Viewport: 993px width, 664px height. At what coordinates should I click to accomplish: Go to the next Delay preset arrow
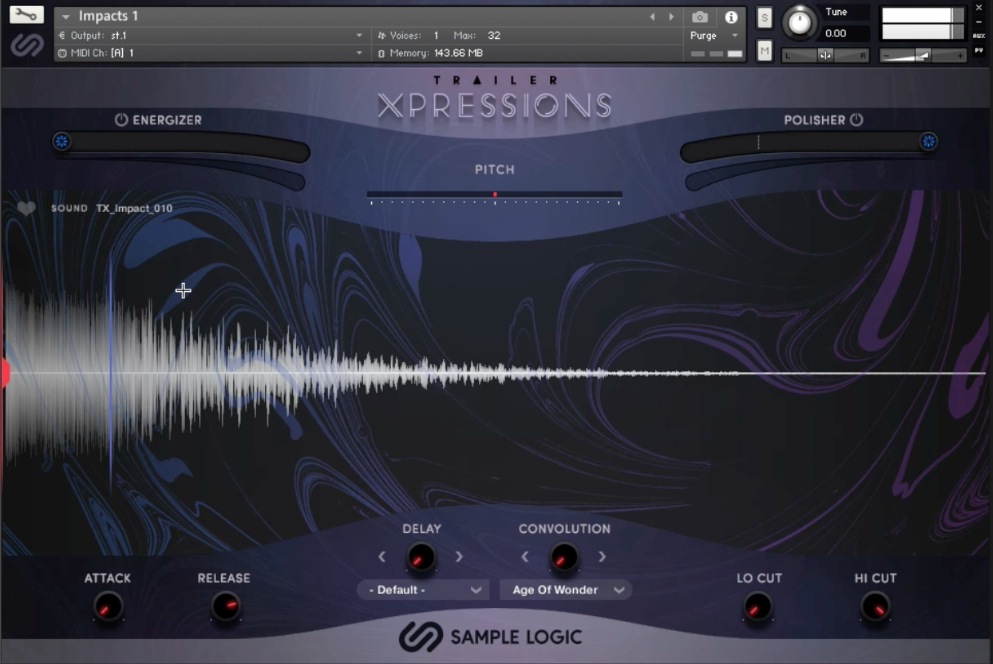[459, 557]
